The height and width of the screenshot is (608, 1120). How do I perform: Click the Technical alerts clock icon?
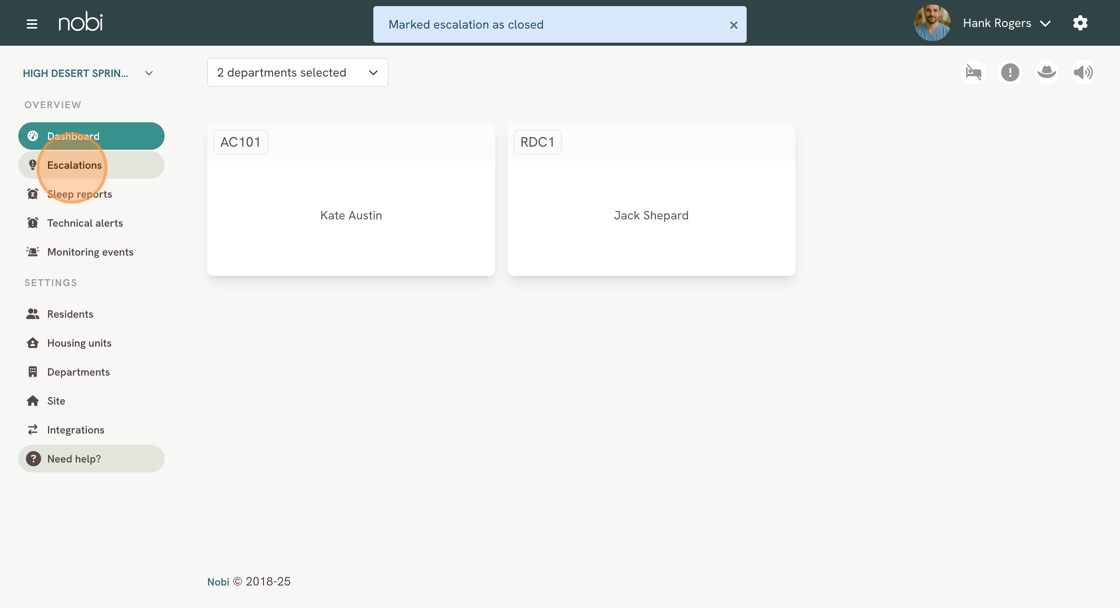tap(33, 223)
